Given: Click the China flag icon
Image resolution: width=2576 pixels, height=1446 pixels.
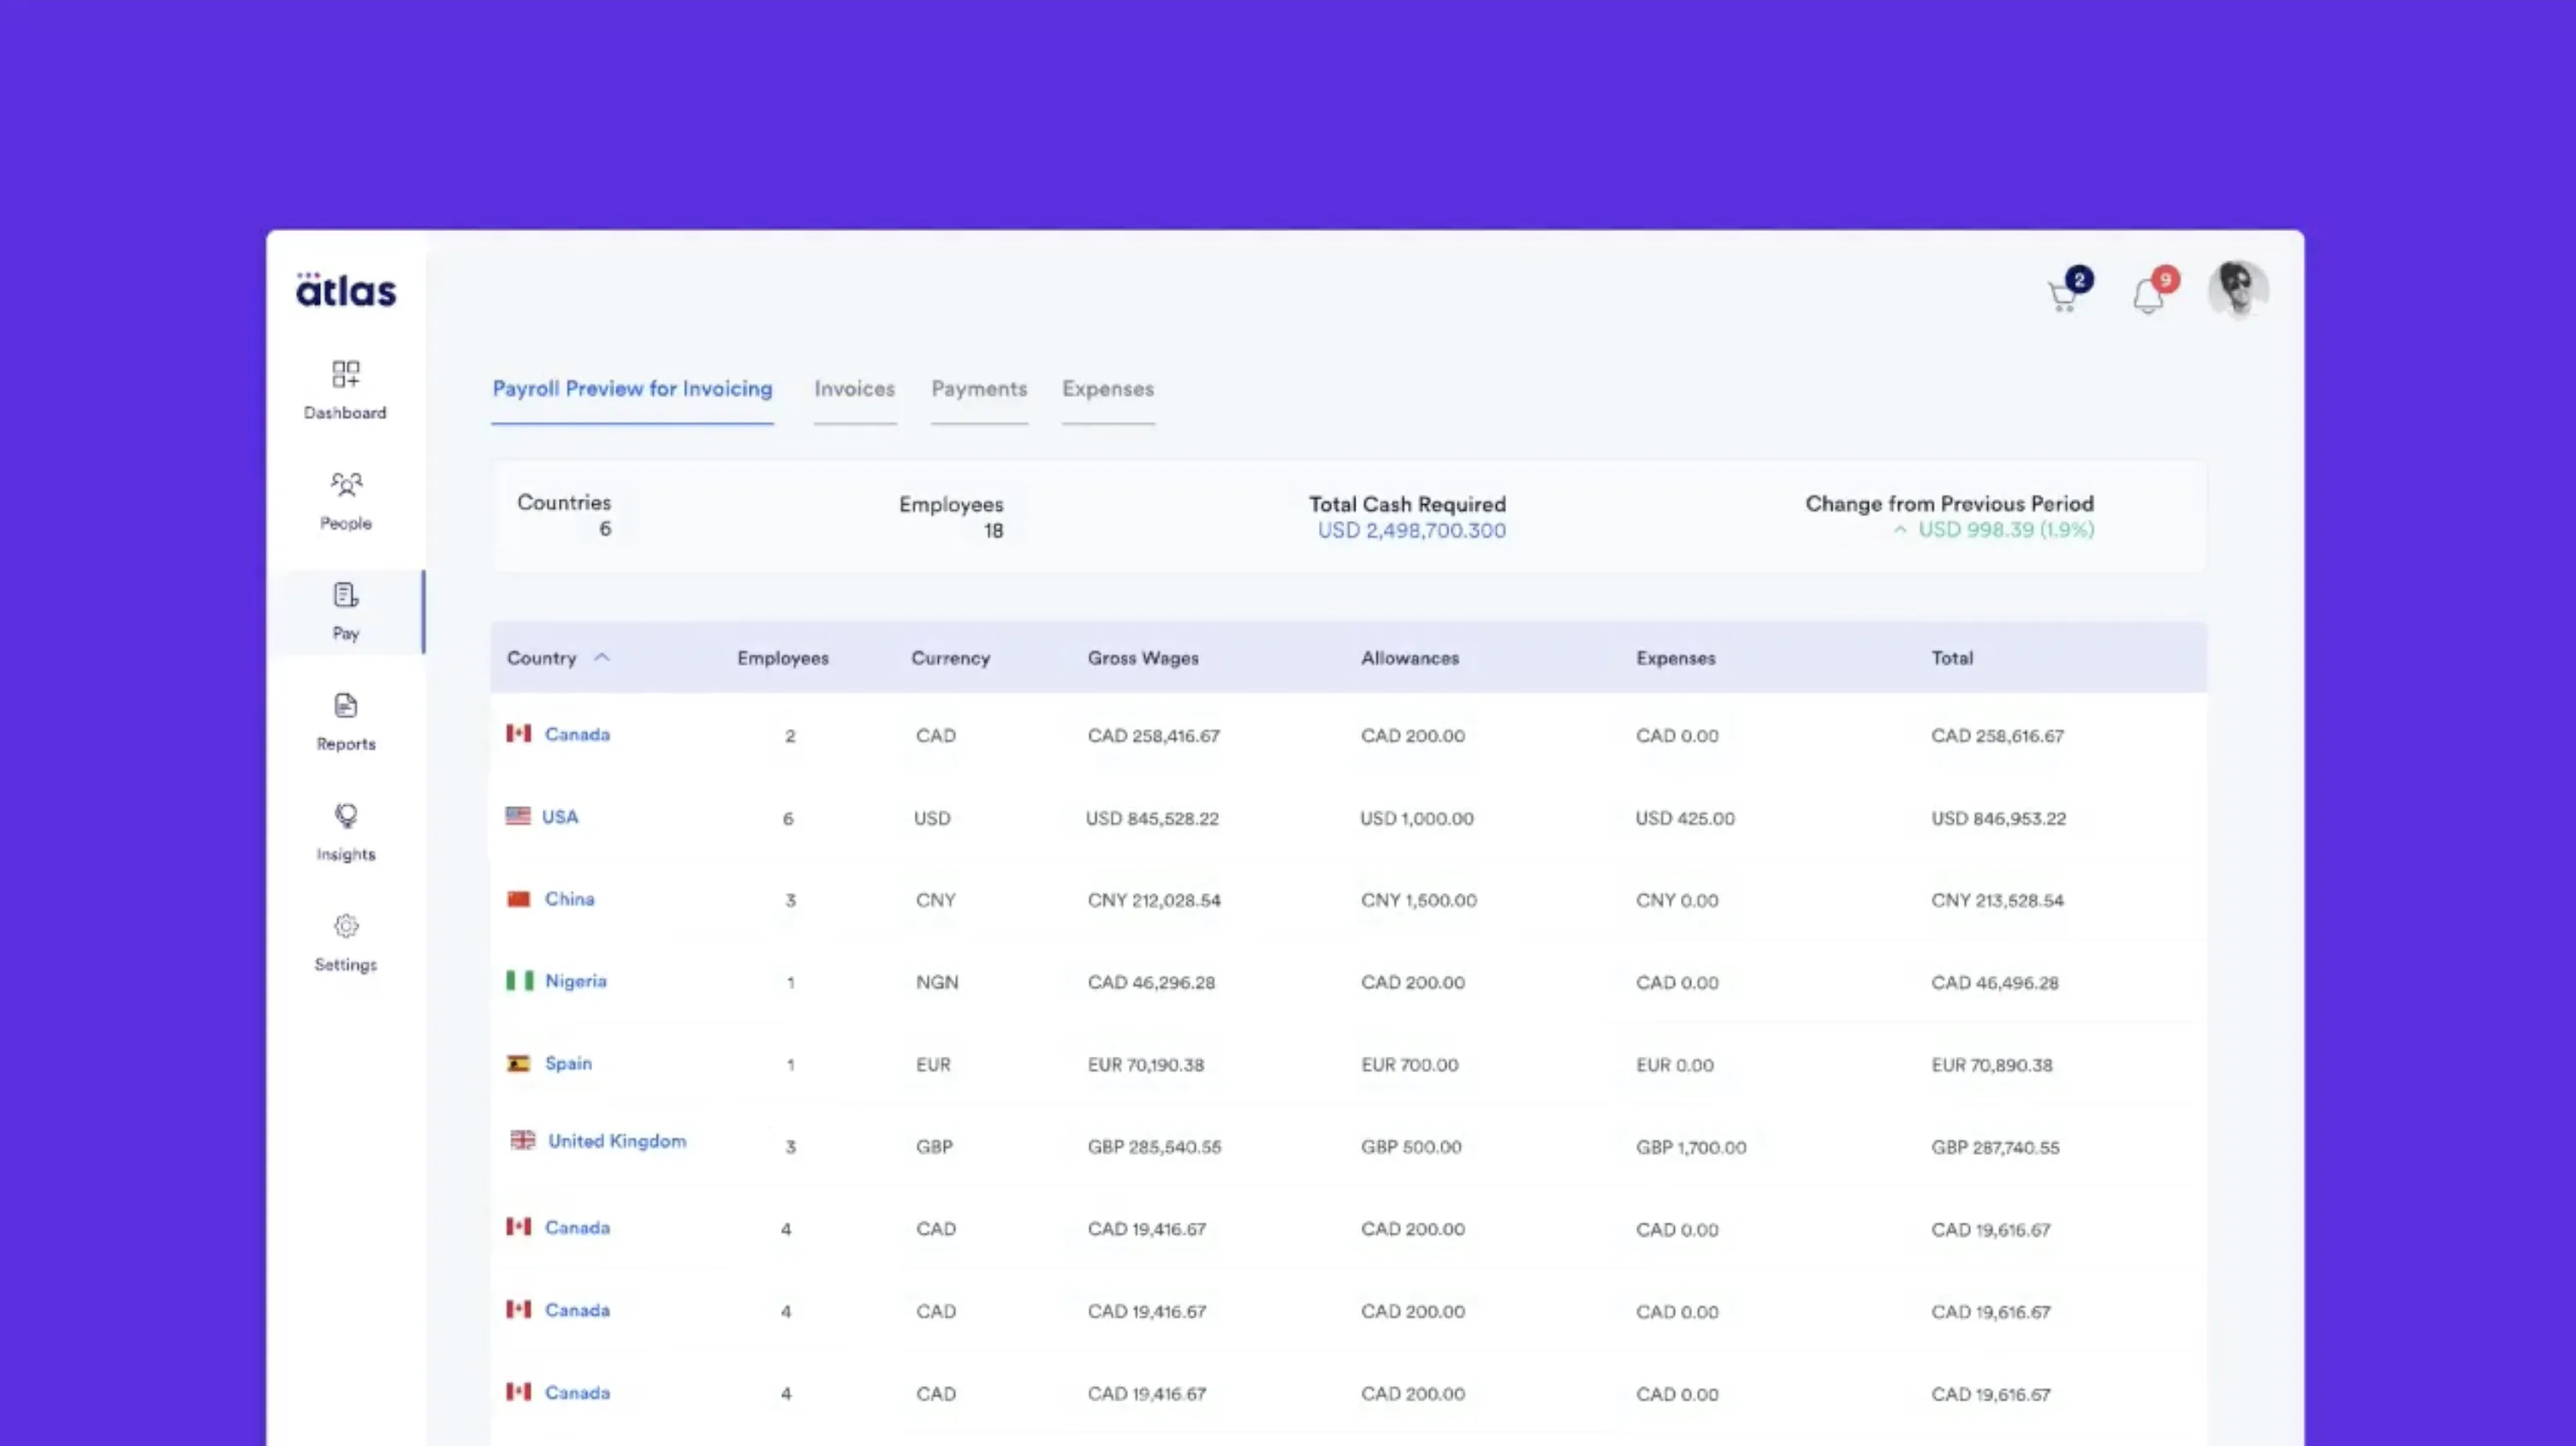Looking at the screenshot, I should (518, 898).
